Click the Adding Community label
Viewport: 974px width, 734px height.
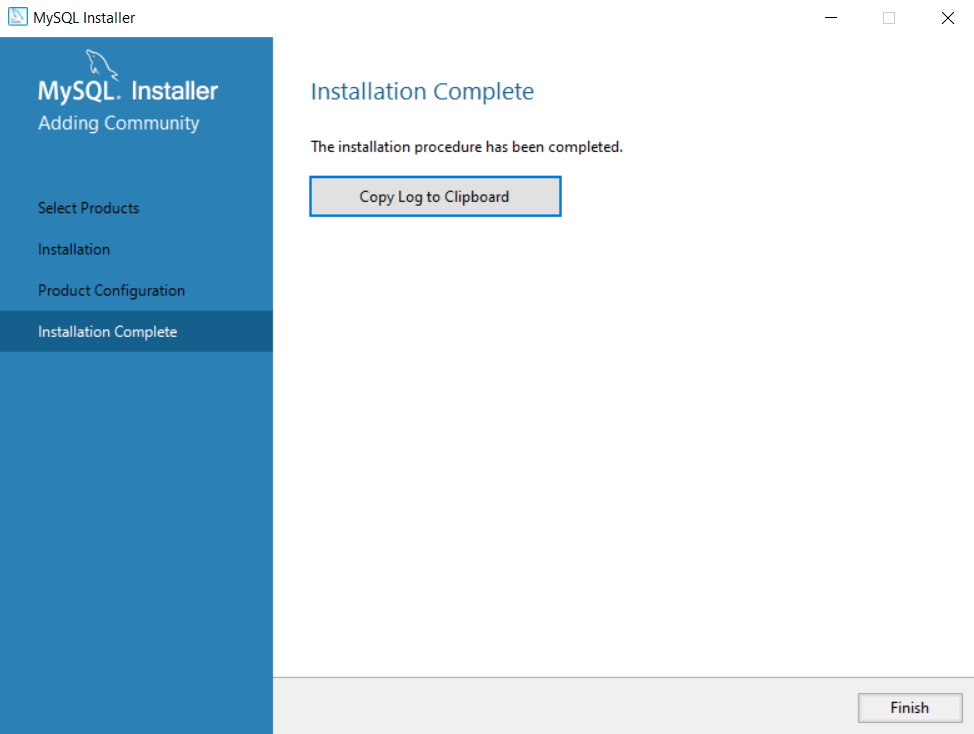(117, 123)
